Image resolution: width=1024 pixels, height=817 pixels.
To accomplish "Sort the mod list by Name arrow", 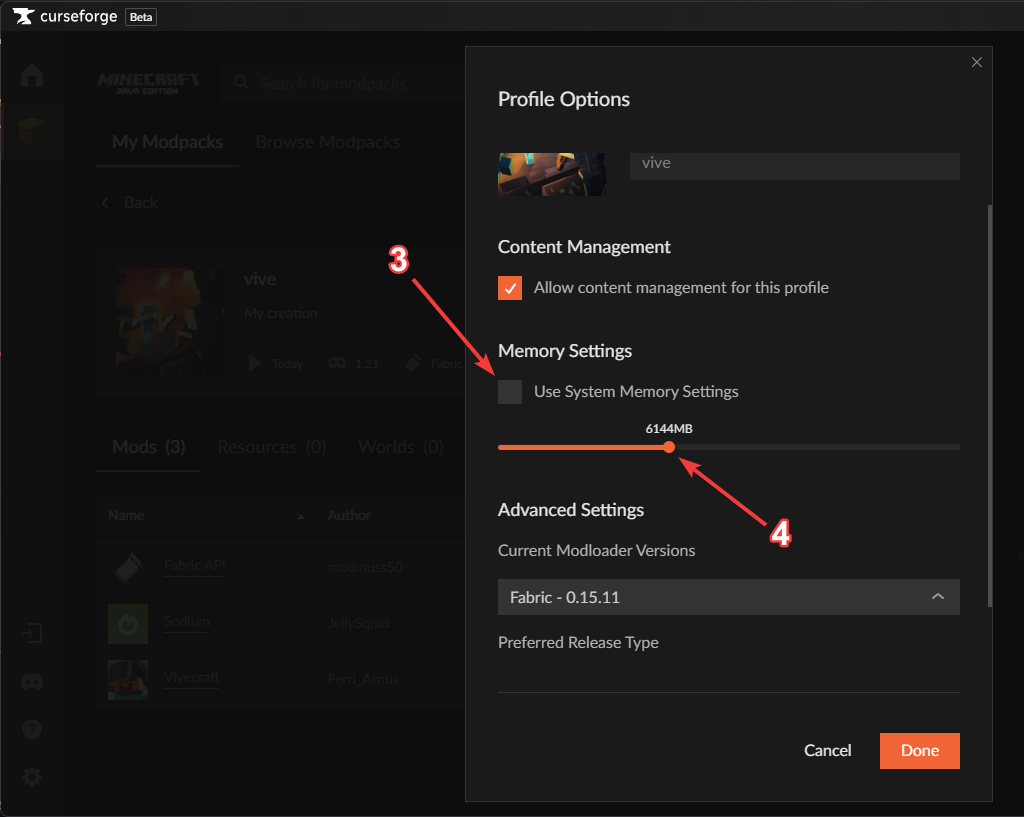I will (301, 517).
